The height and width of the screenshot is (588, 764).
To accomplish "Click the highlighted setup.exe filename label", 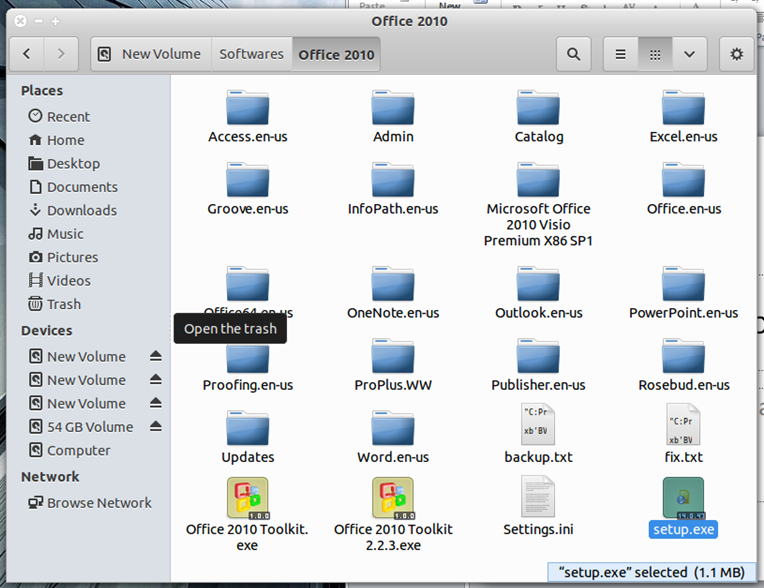I will (x=683, y=530).
